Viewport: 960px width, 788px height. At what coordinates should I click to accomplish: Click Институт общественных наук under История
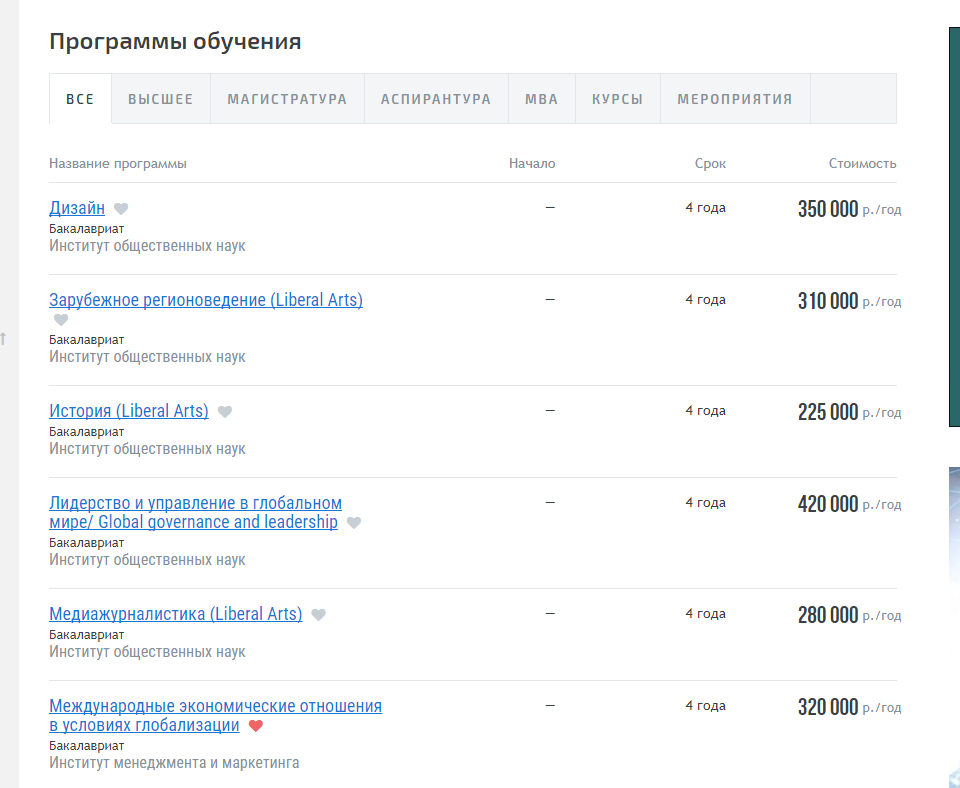pos(147,449)
